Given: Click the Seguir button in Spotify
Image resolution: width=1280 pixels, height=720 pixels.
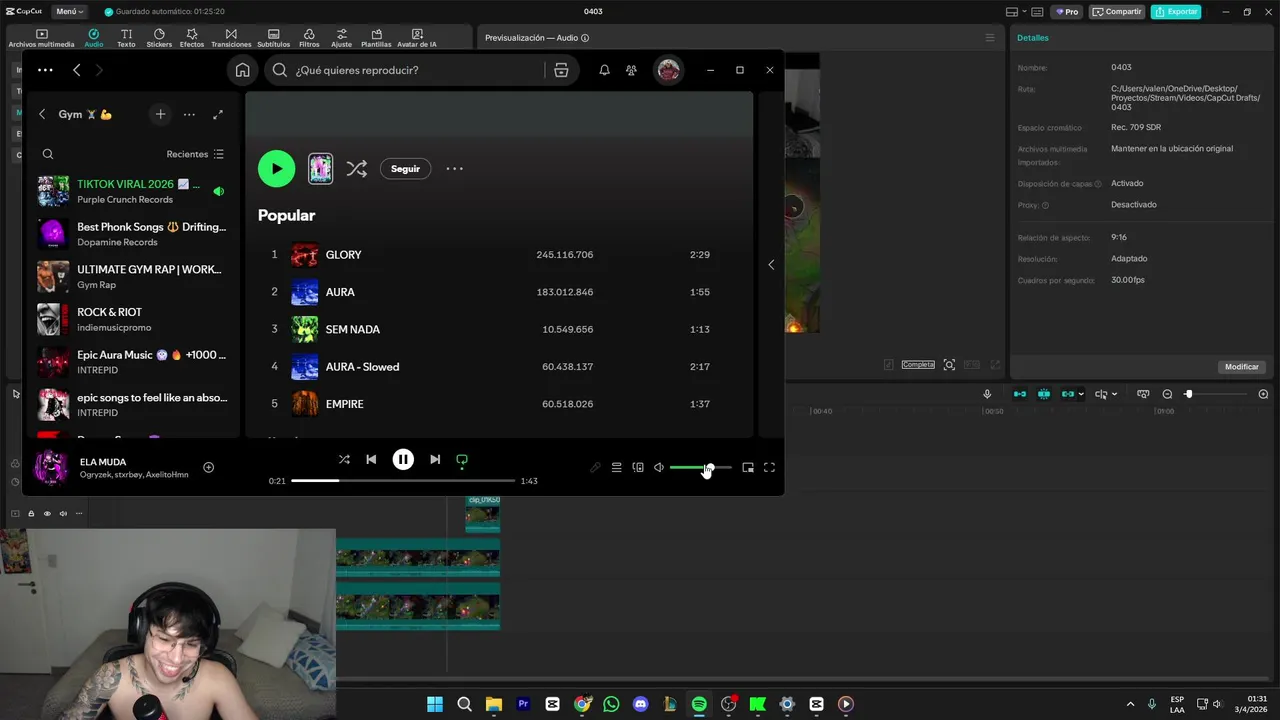Looking at the screenshot, I should point(405,169).
